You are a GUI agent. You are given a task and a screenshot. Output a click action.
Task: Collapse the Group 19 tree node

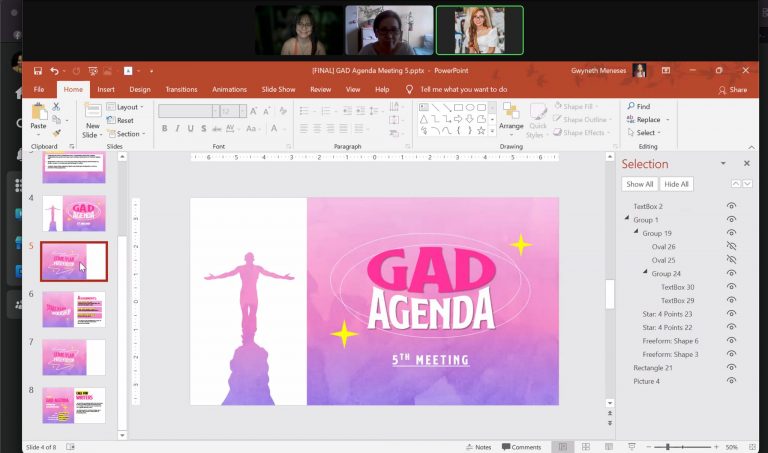click(636, 233)
